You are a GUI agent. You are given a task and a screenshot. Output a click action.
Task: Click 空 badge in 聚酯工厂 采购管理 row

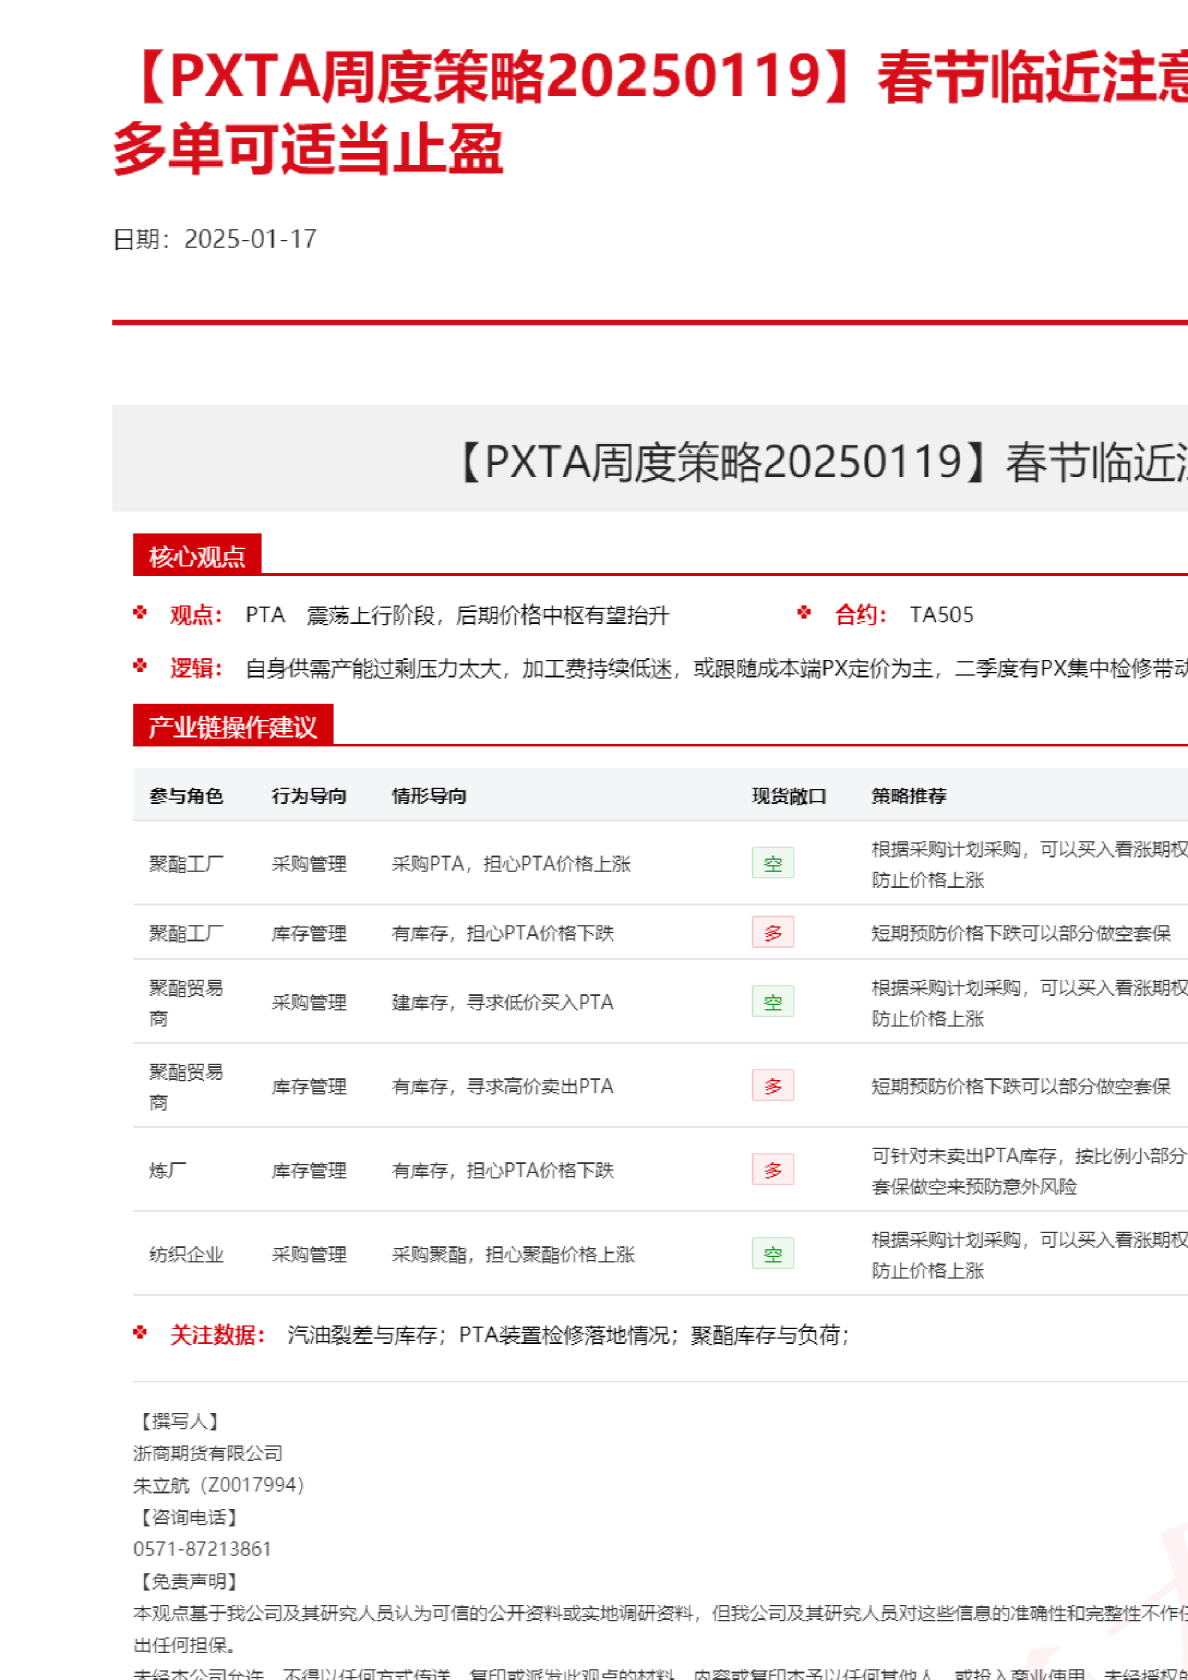click(x=772, y=864)
